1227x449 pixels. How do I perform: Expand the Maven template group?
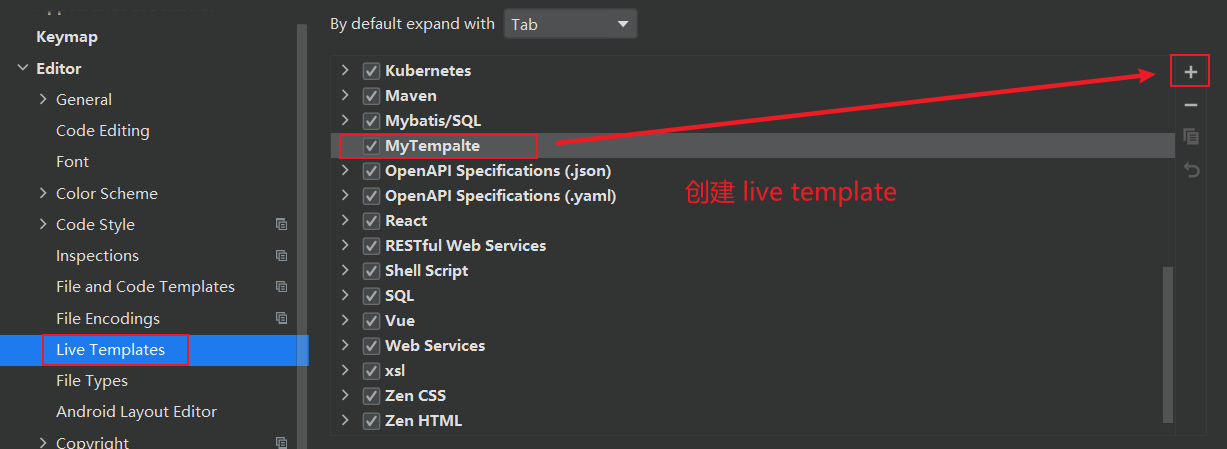345,96
